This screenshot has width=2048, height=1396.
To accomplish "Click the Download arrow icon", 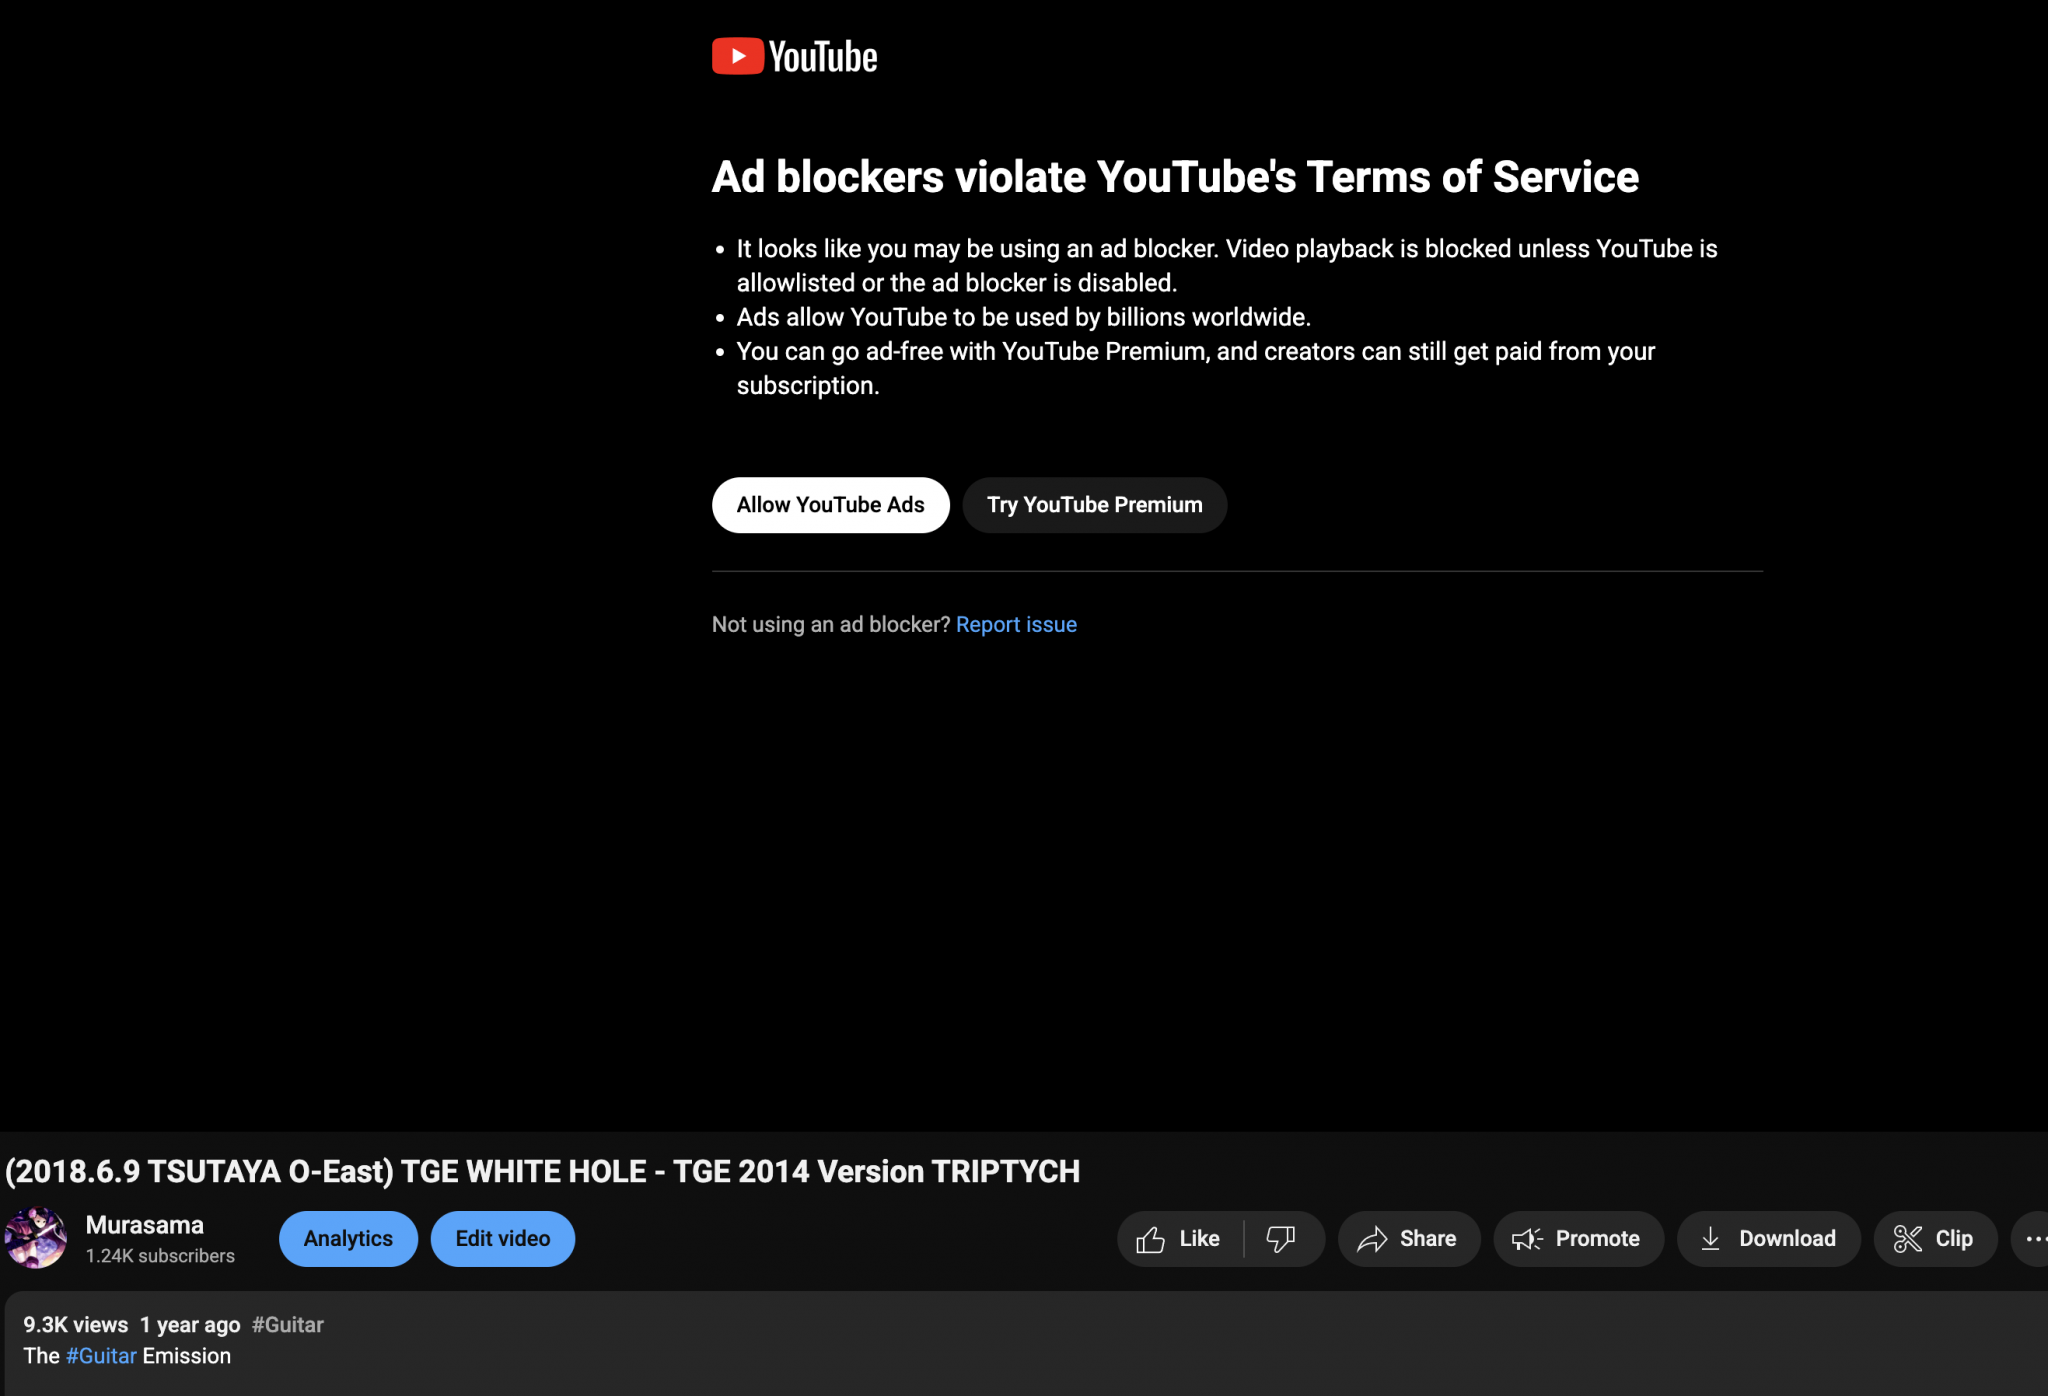I will (x=1711, y=1239).
